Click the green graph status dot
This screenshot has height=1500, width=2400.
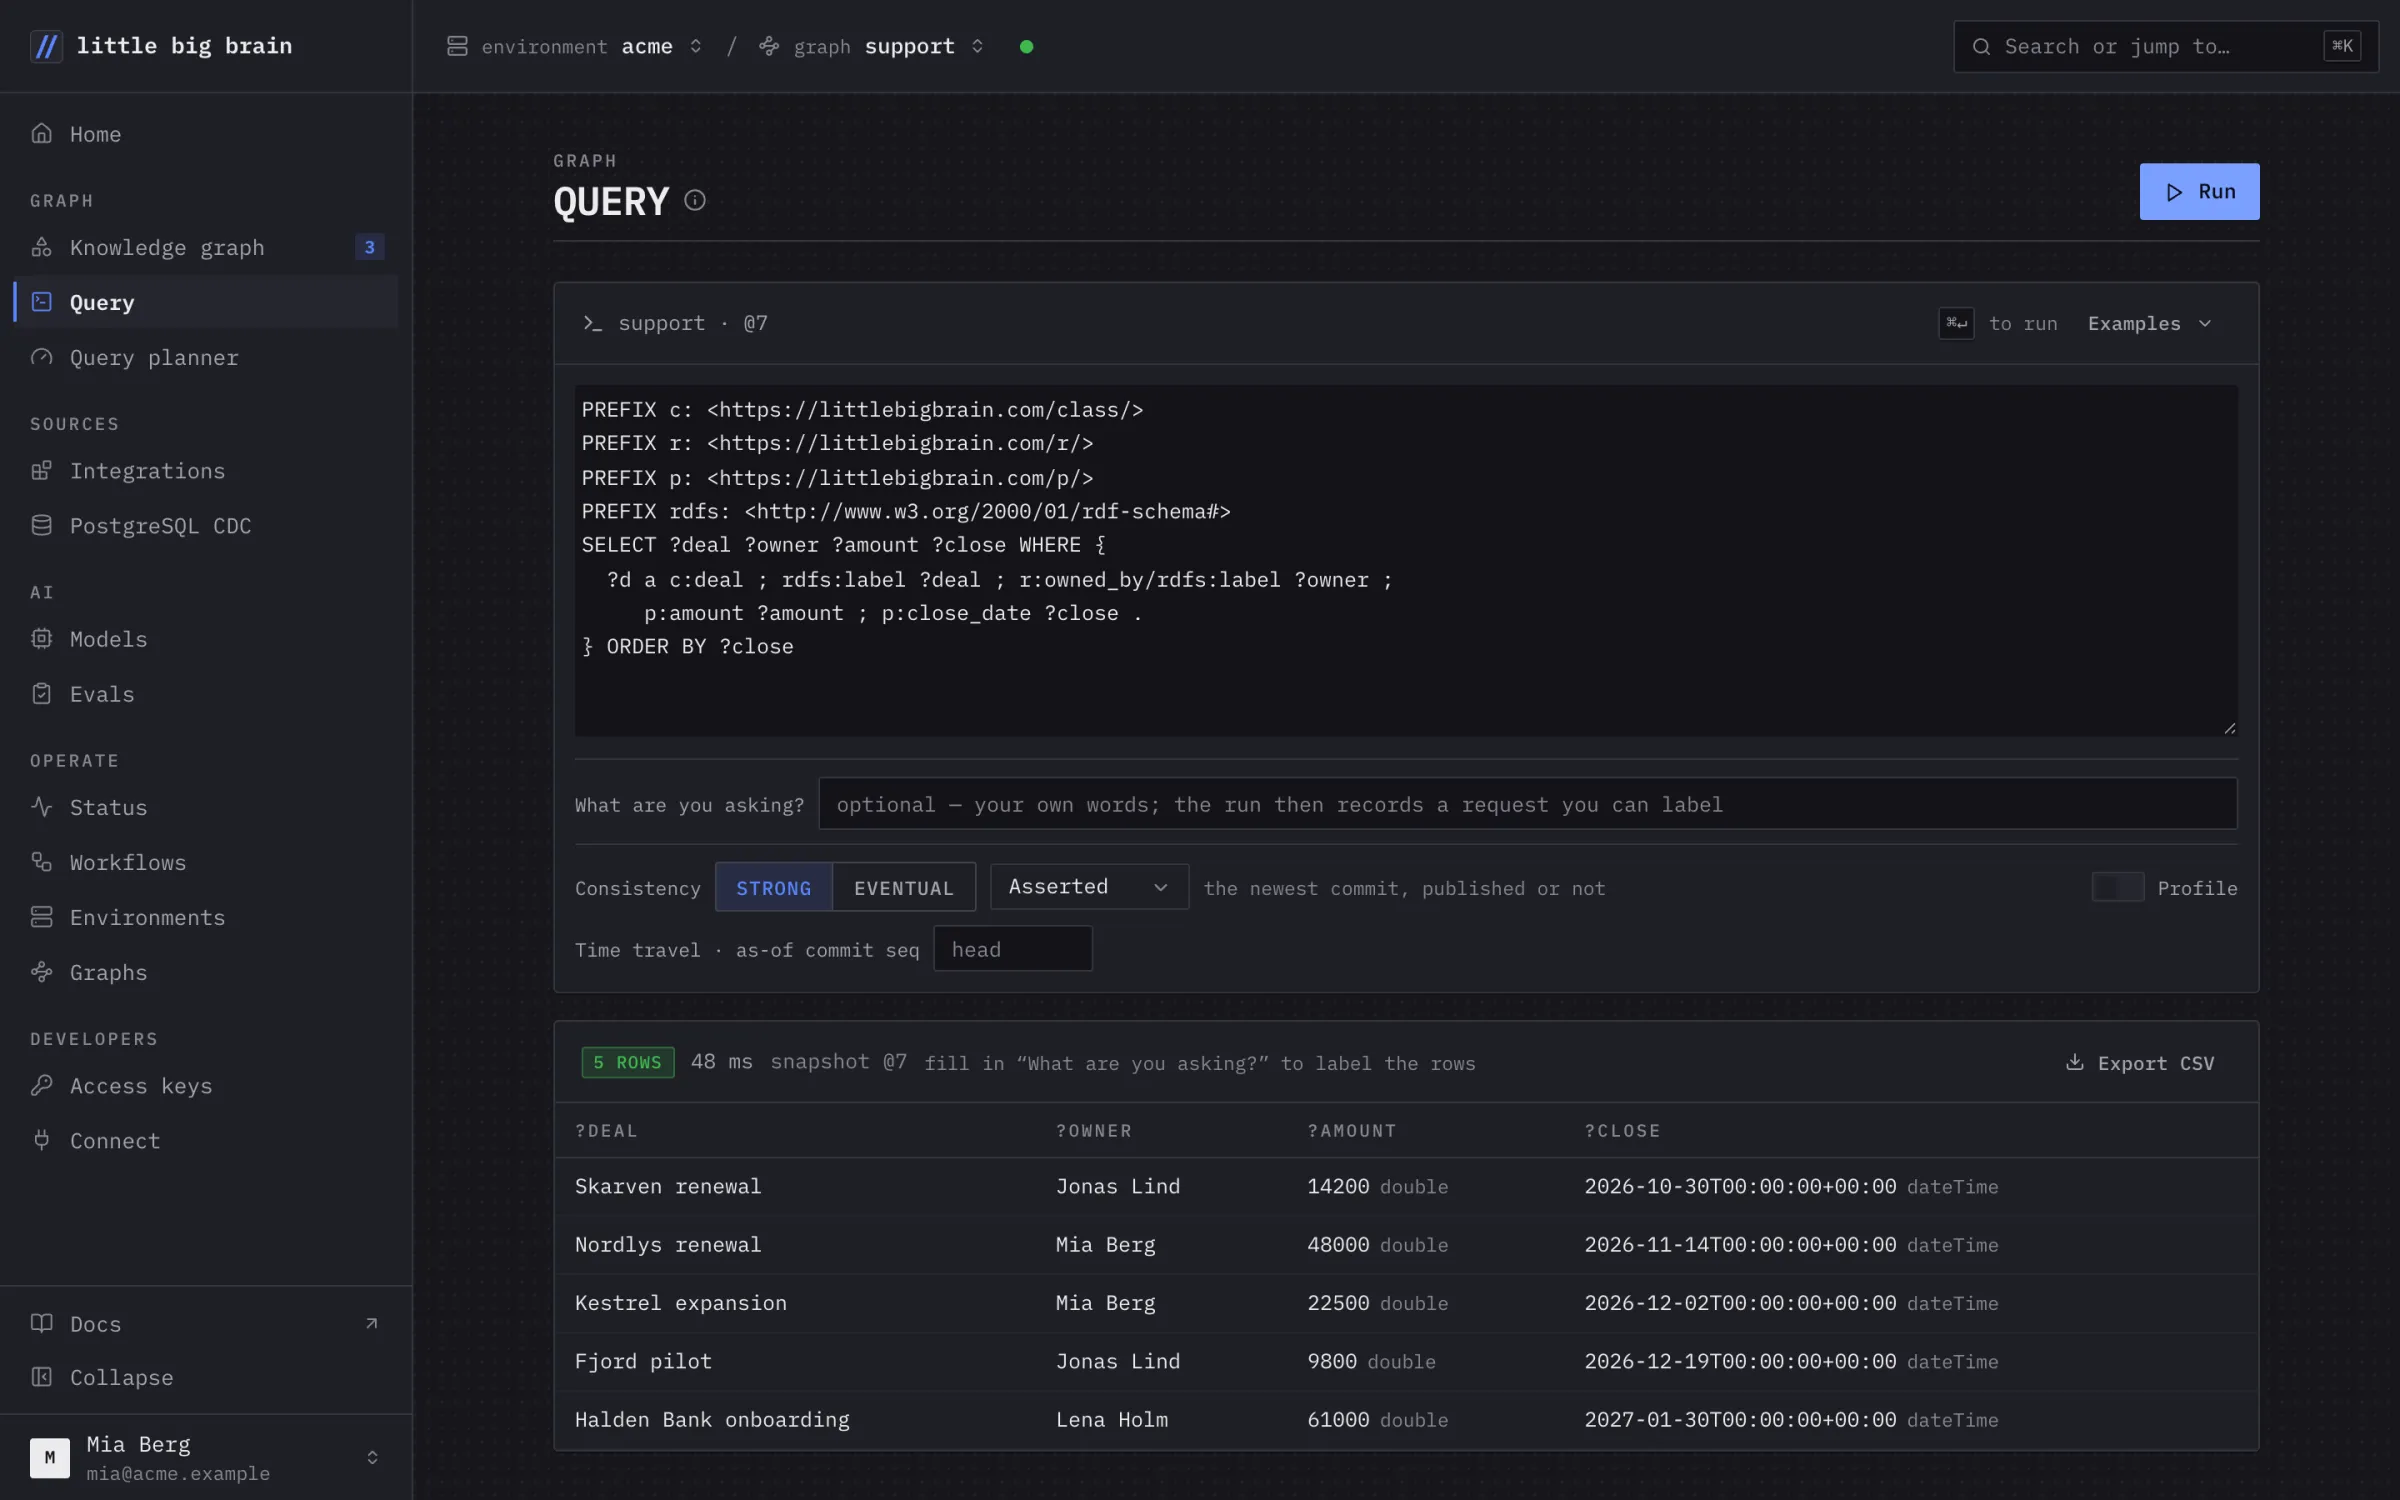tap(1026, 47)
